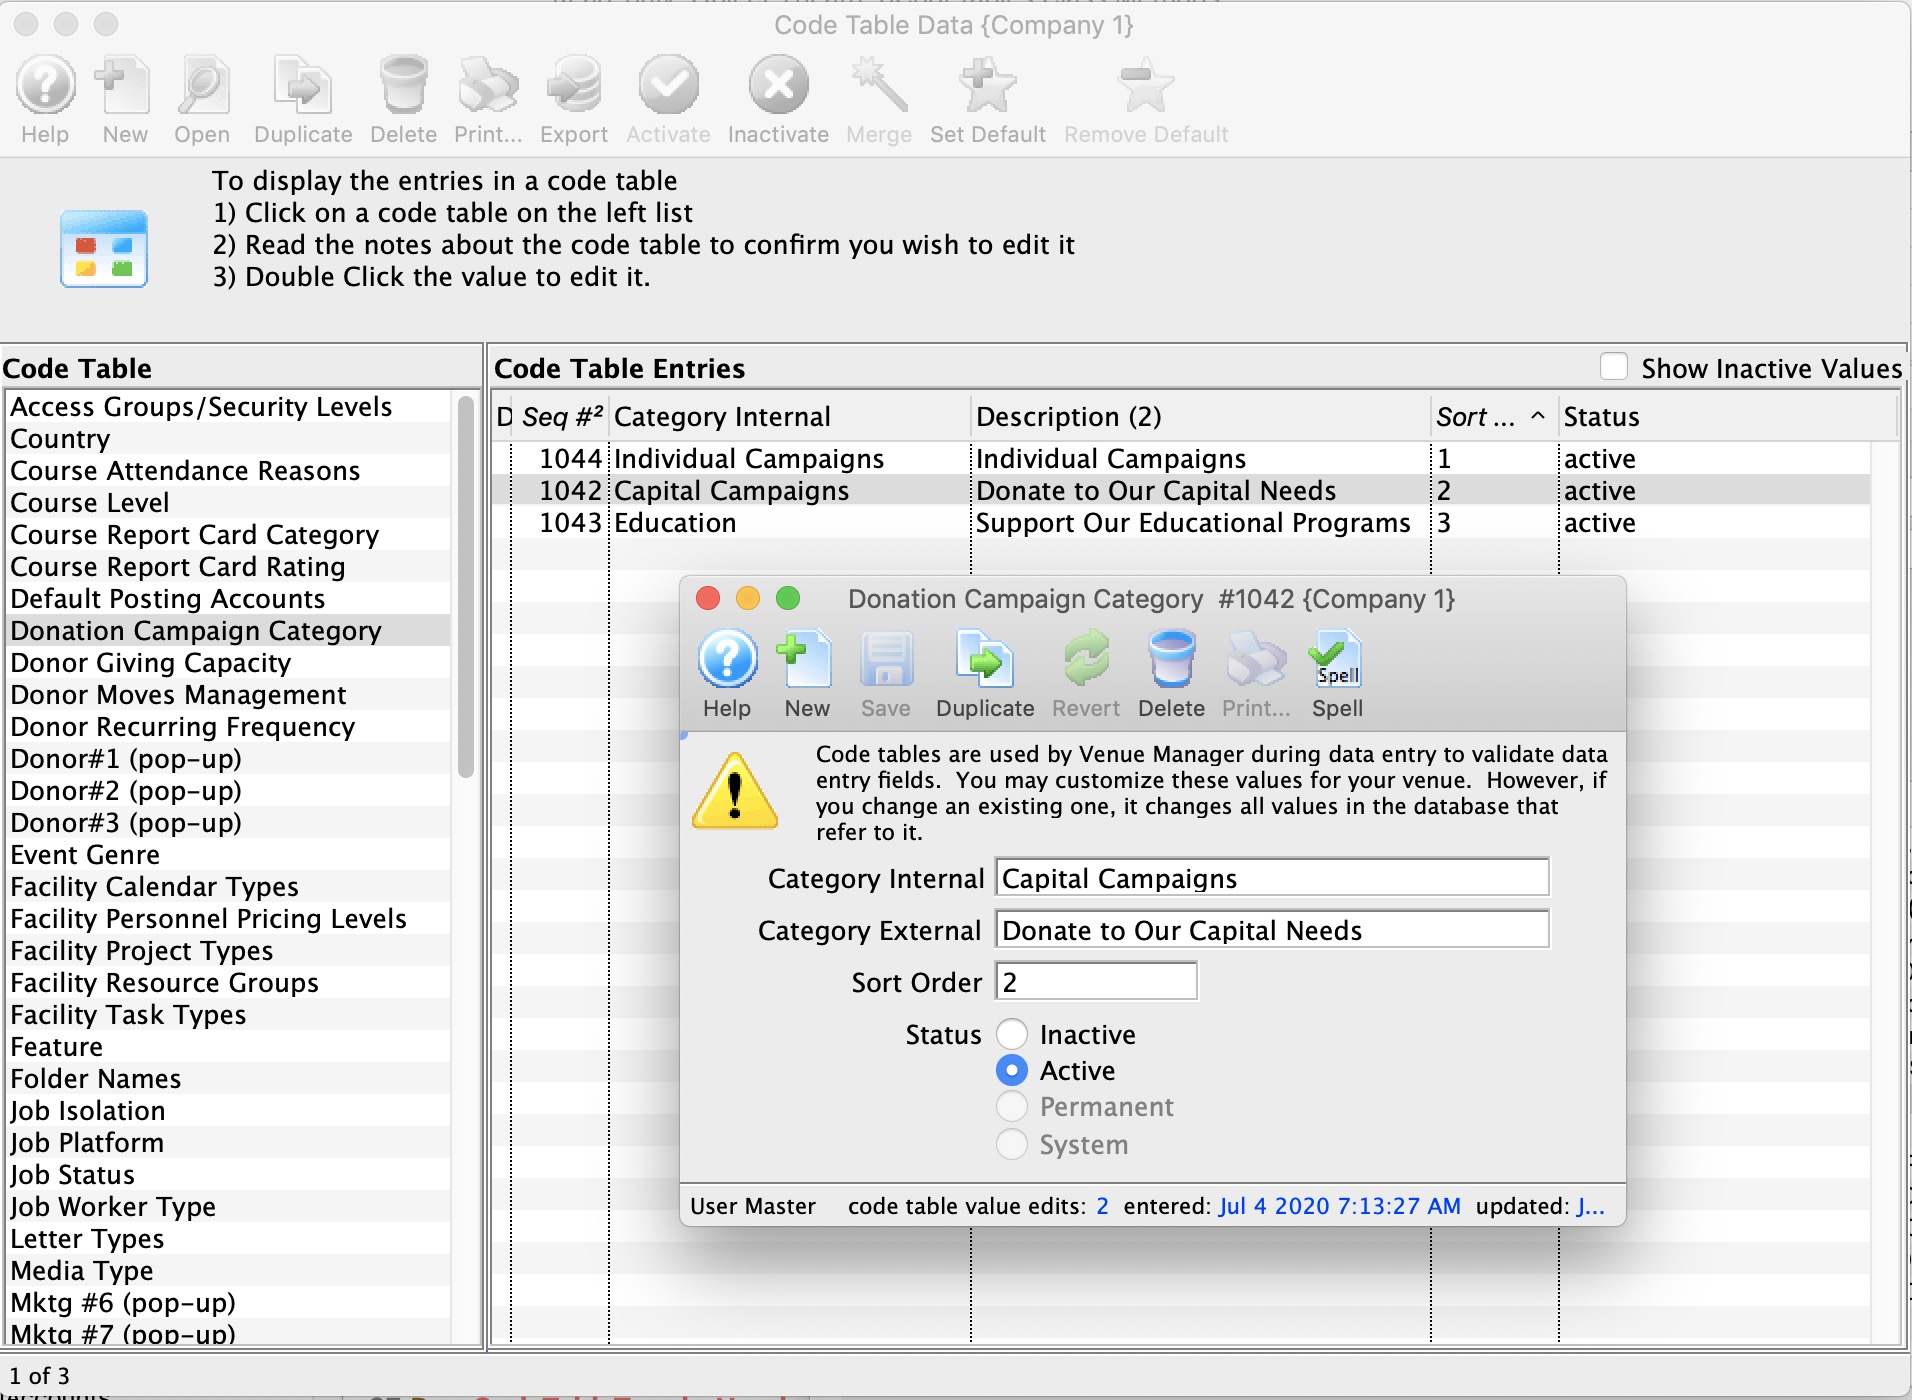Click the Remove Default star icon

[x=1146, y=86]
